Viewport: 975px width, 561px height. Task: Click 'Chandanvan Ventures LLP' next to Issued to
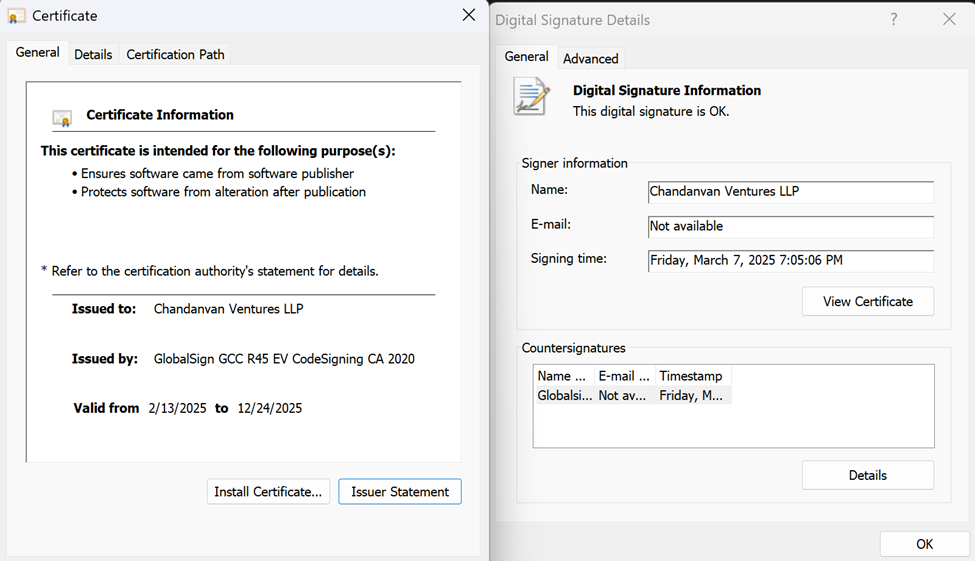click(x=228, y=309)
